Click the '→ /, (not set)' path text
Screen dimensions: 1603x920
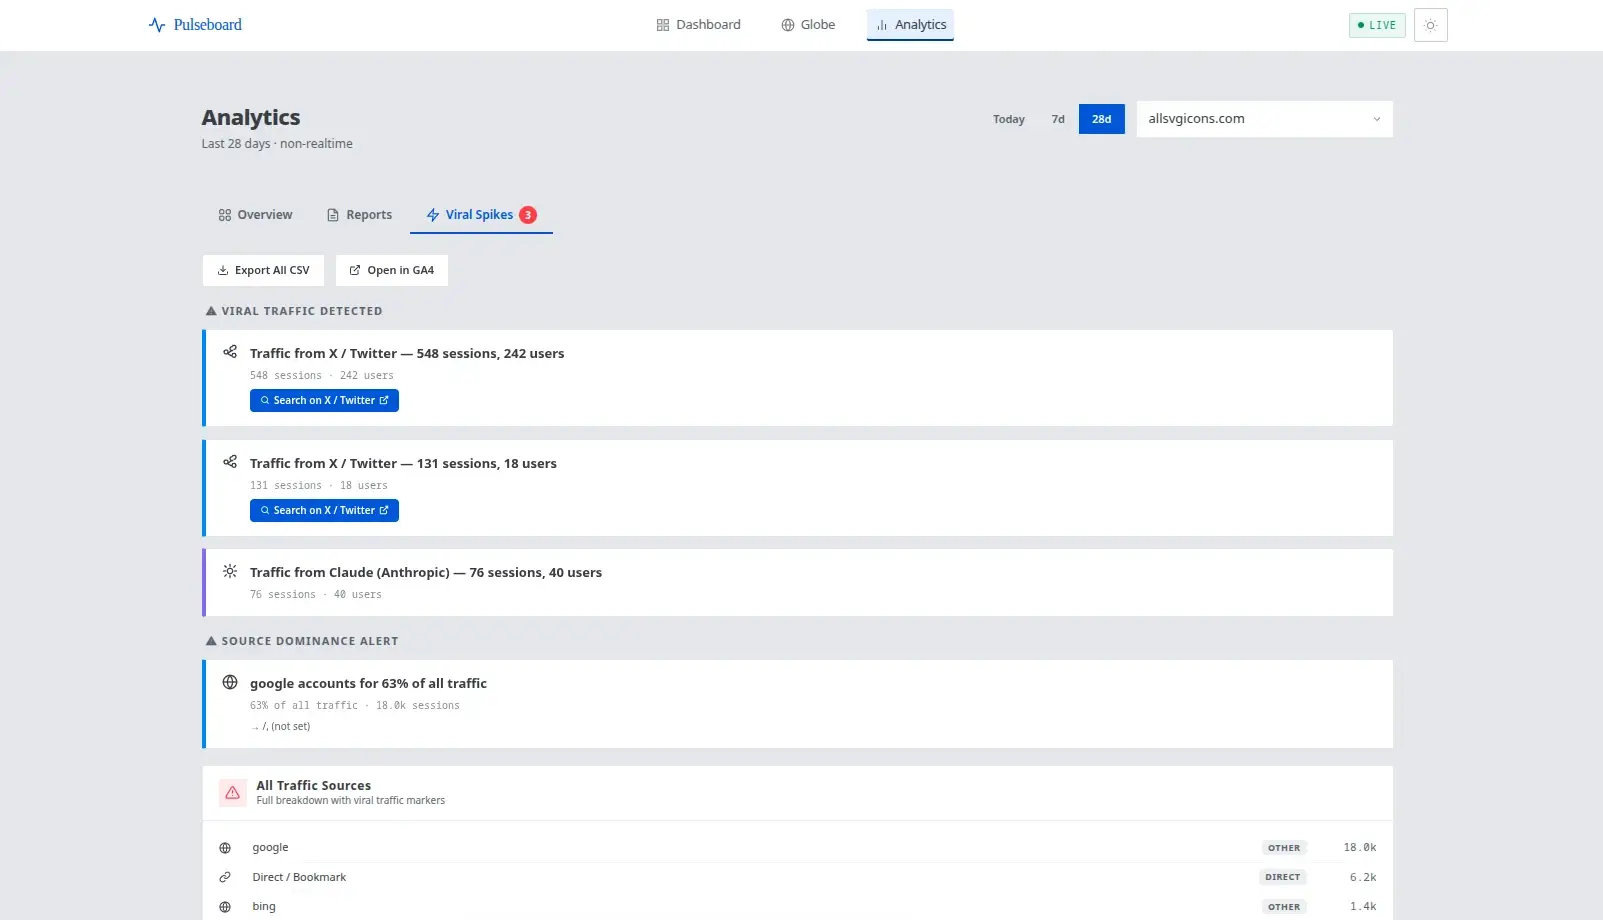point(280,727)
